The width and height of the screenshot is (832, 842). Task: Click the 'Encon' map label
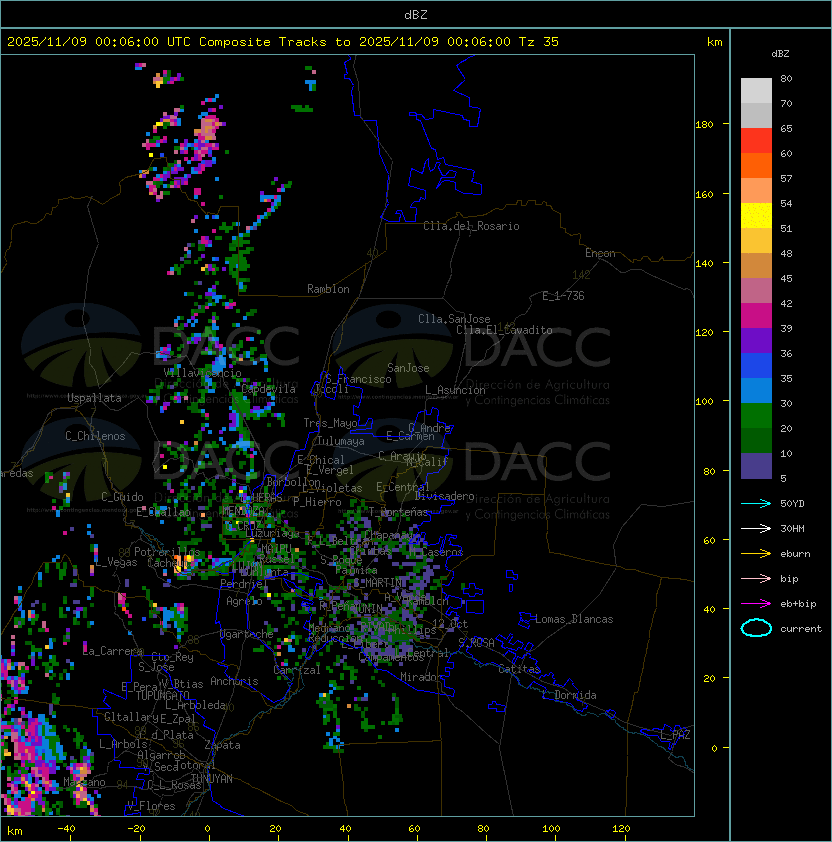[x=600, y=253]
